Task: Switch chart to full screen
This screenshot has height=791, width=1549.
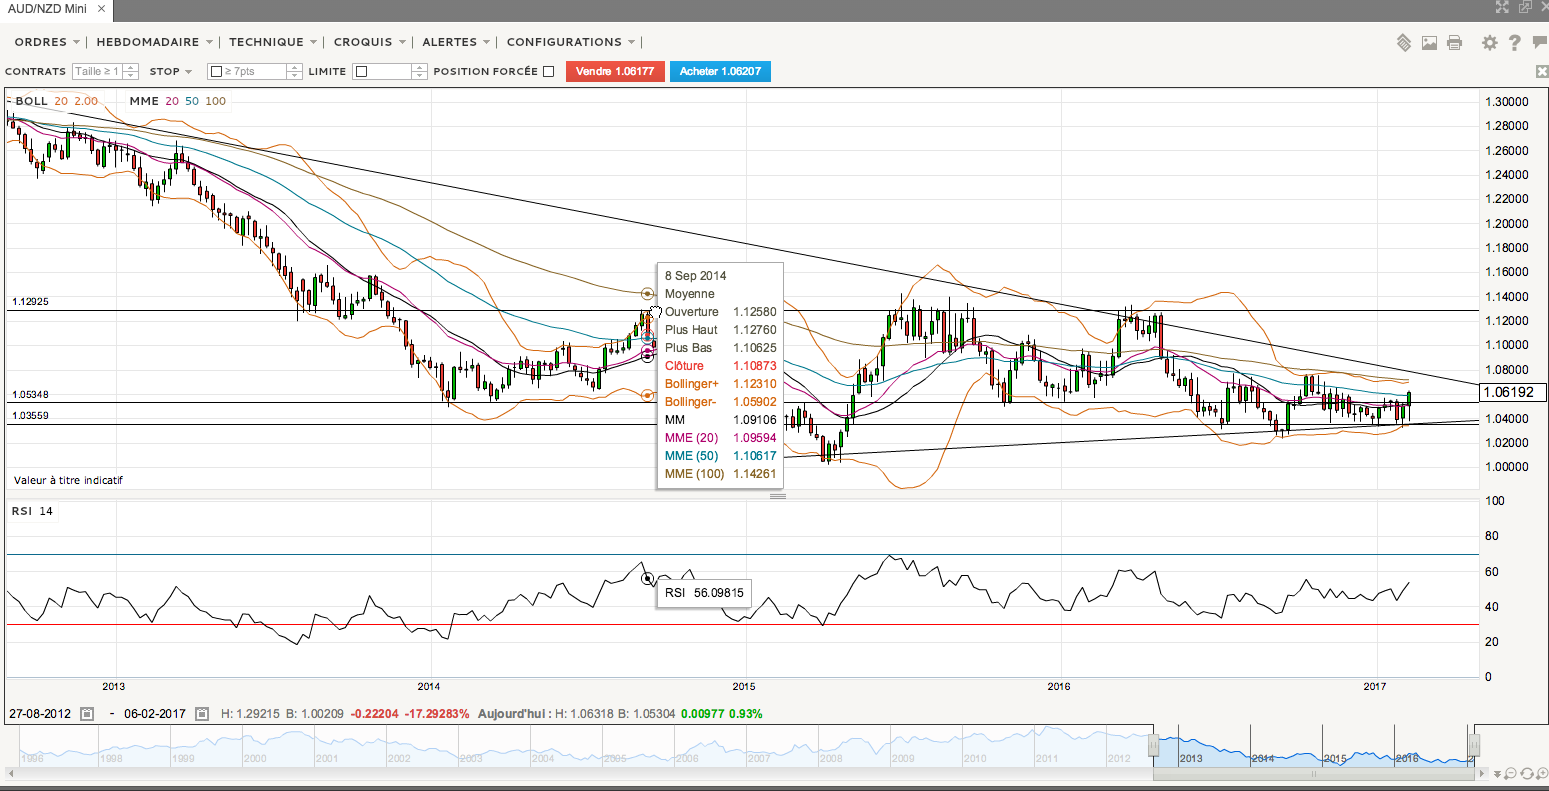Action: tap(1502, 7)
